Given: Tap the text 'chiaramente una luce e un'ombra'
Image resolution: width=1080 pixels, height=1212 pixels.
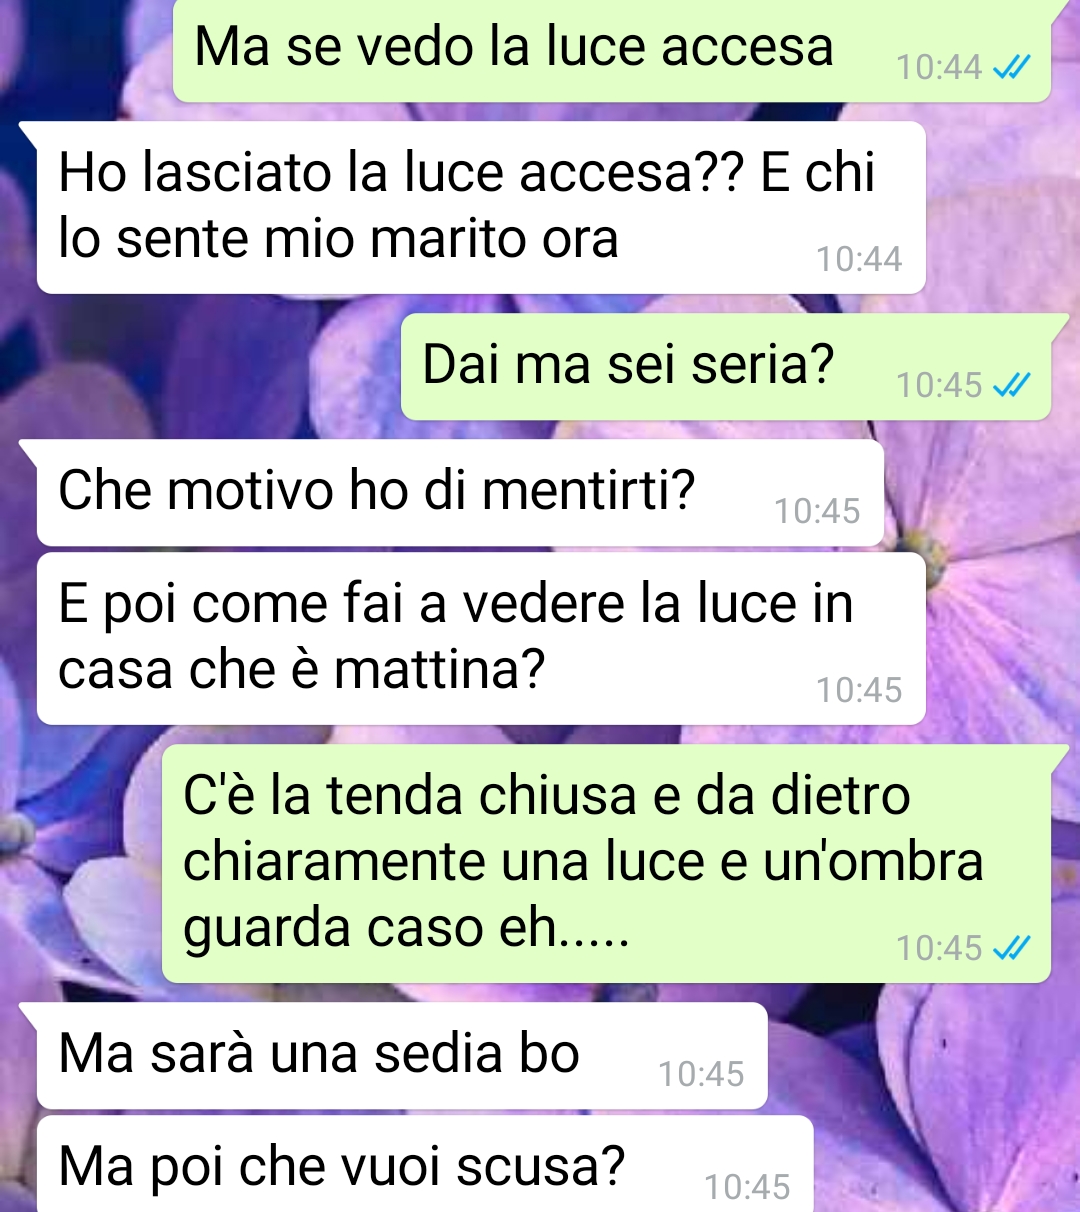Looking at the screenshot, I should click(583, 862).
